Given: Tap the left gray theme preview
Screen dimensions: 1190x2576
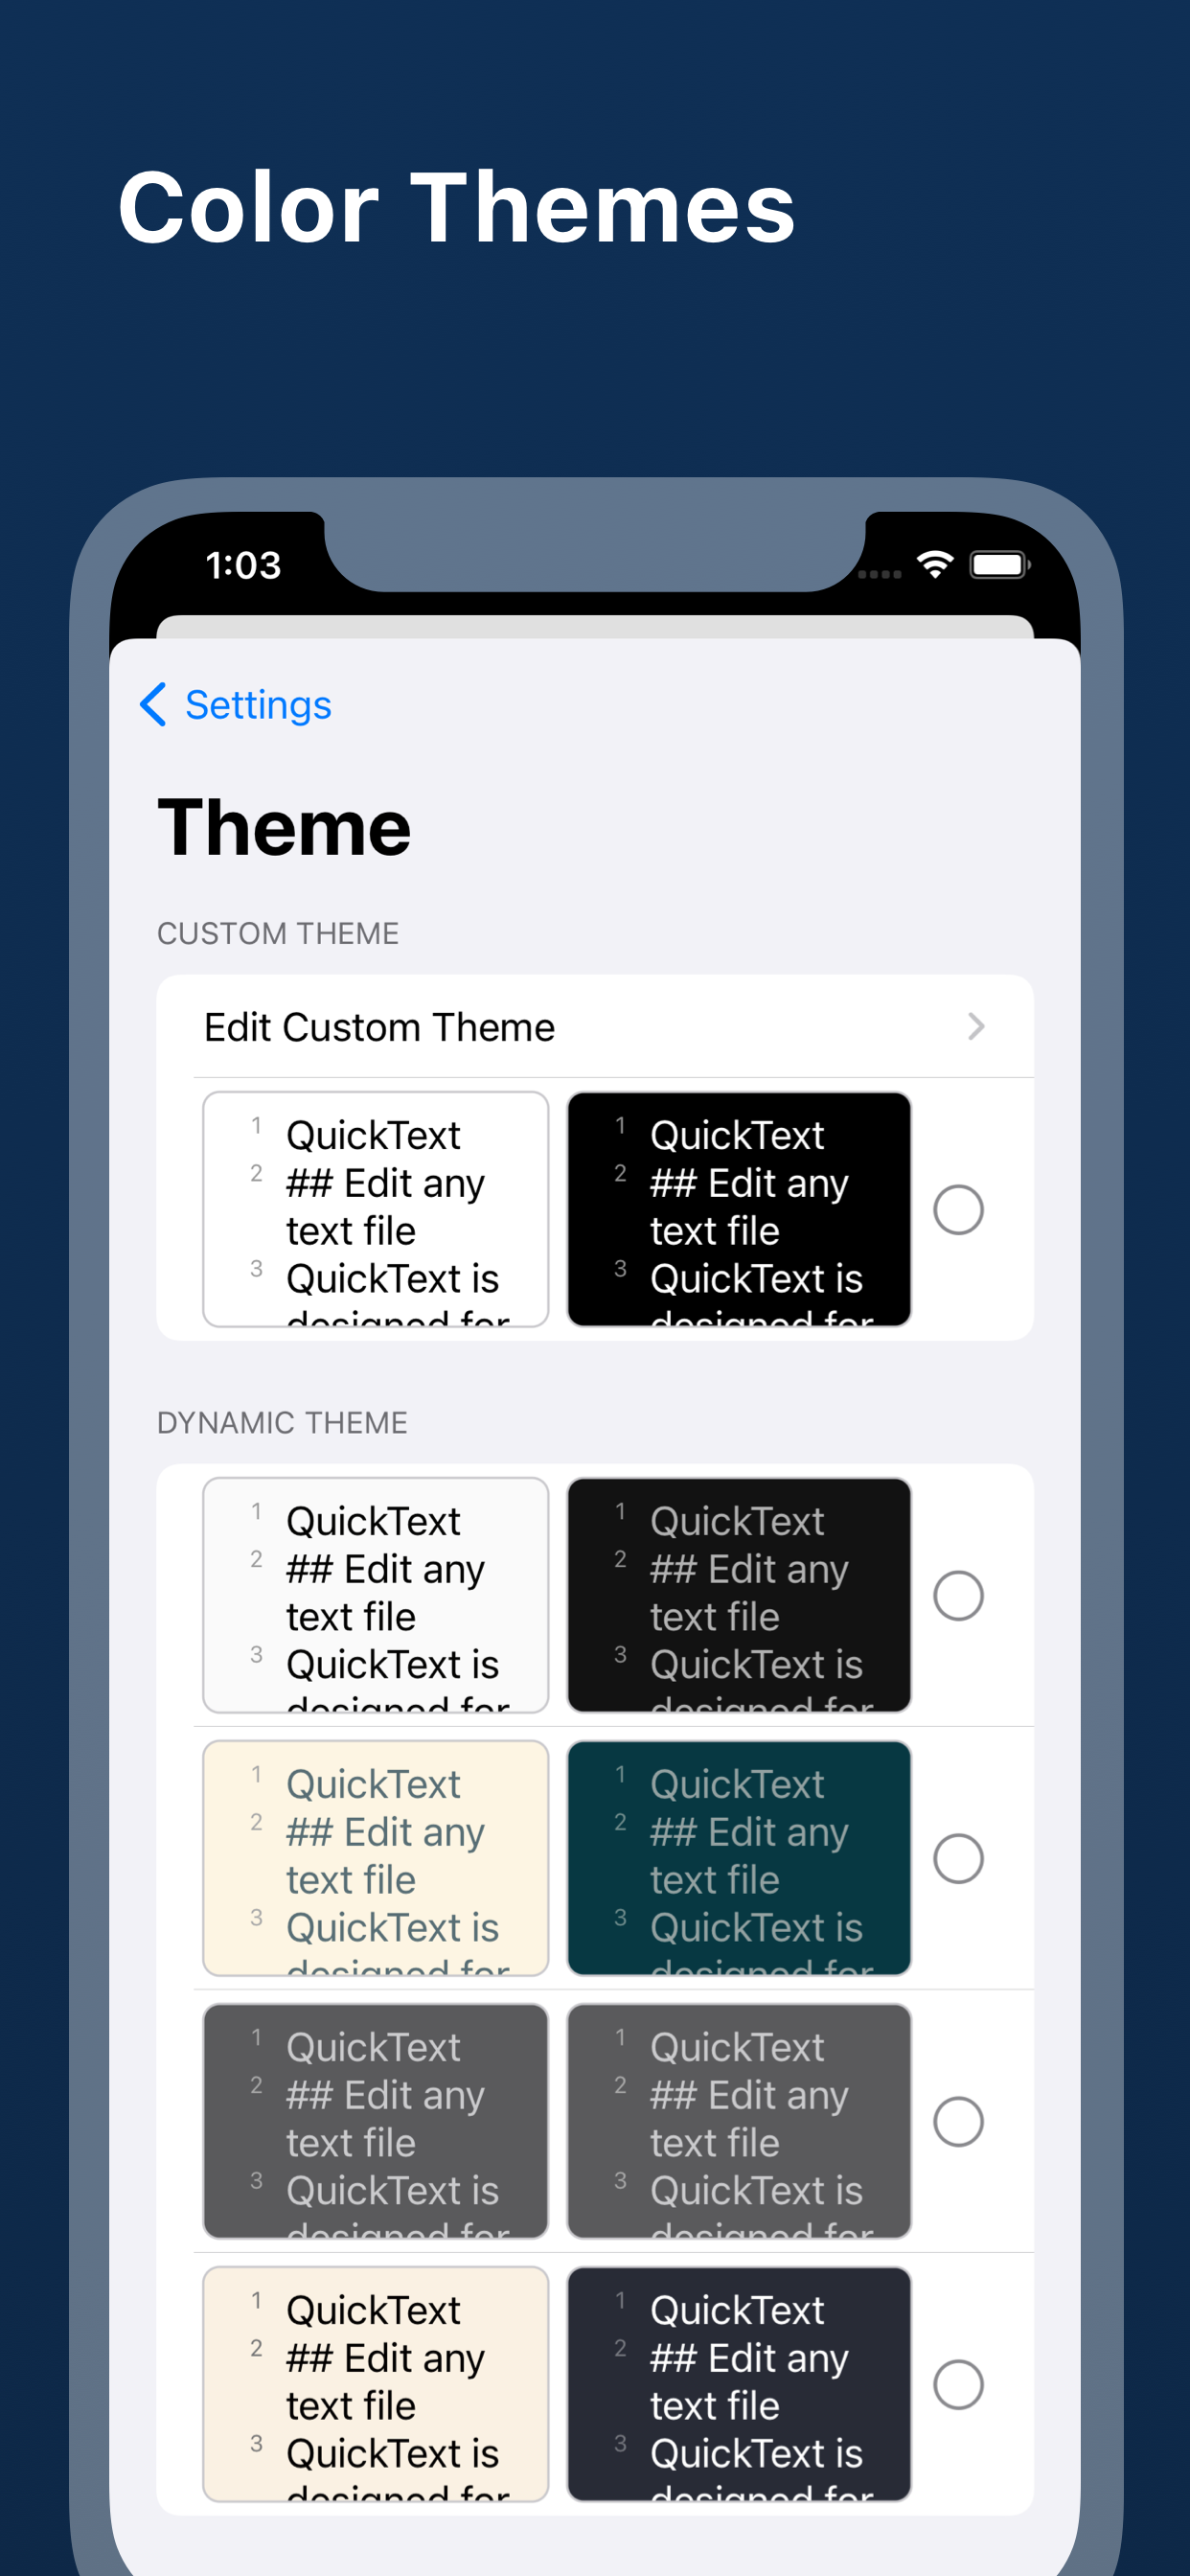Looking at the screenshot, I should pos(376,2122).
